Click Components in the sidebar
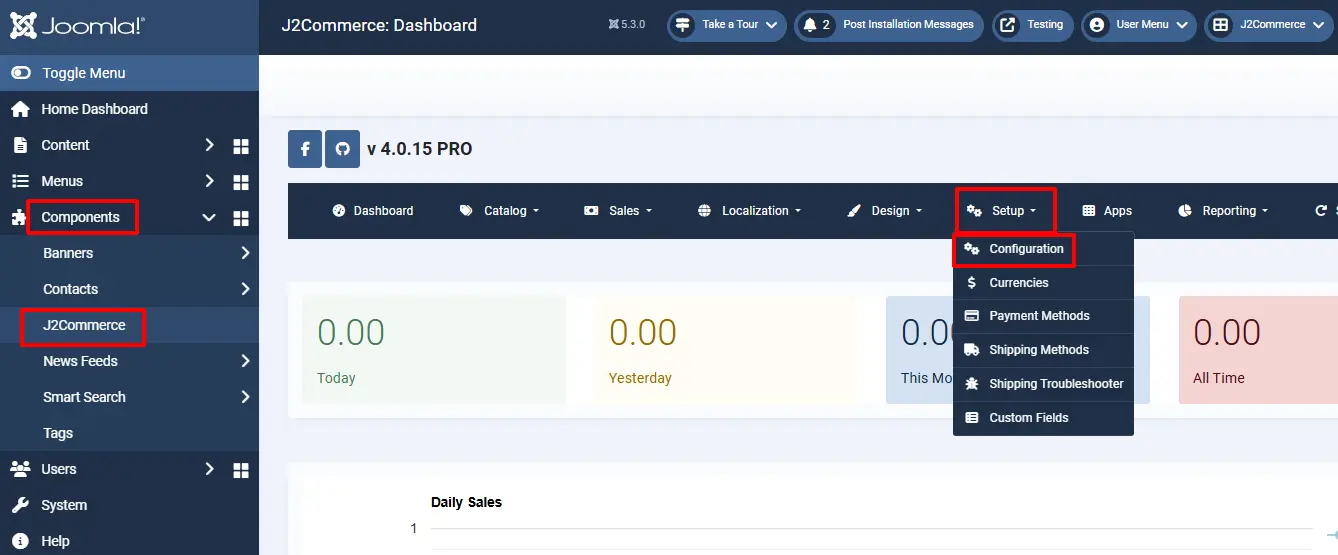The width and height of the screenshot is (1338, 555). click(80, 217)
